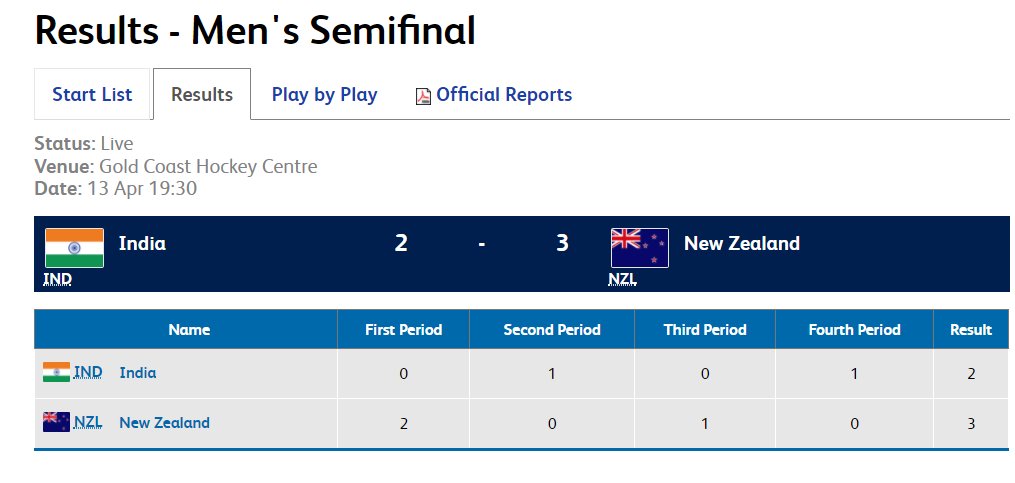The image size is (1015, 483).
Task: Open the Start List tab
Action: point(92,95)
